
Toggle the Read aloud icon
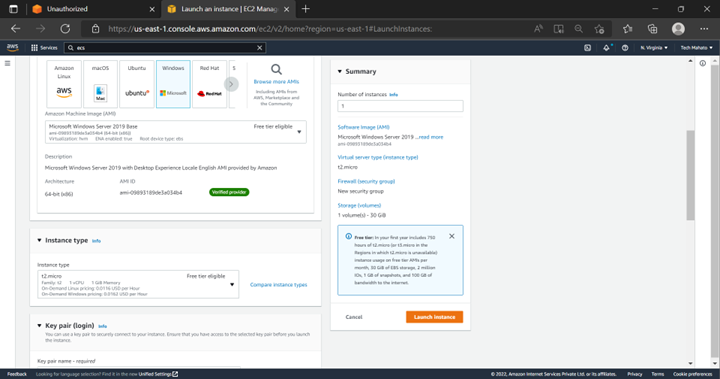pyautogui.click(x=538, y=29)
